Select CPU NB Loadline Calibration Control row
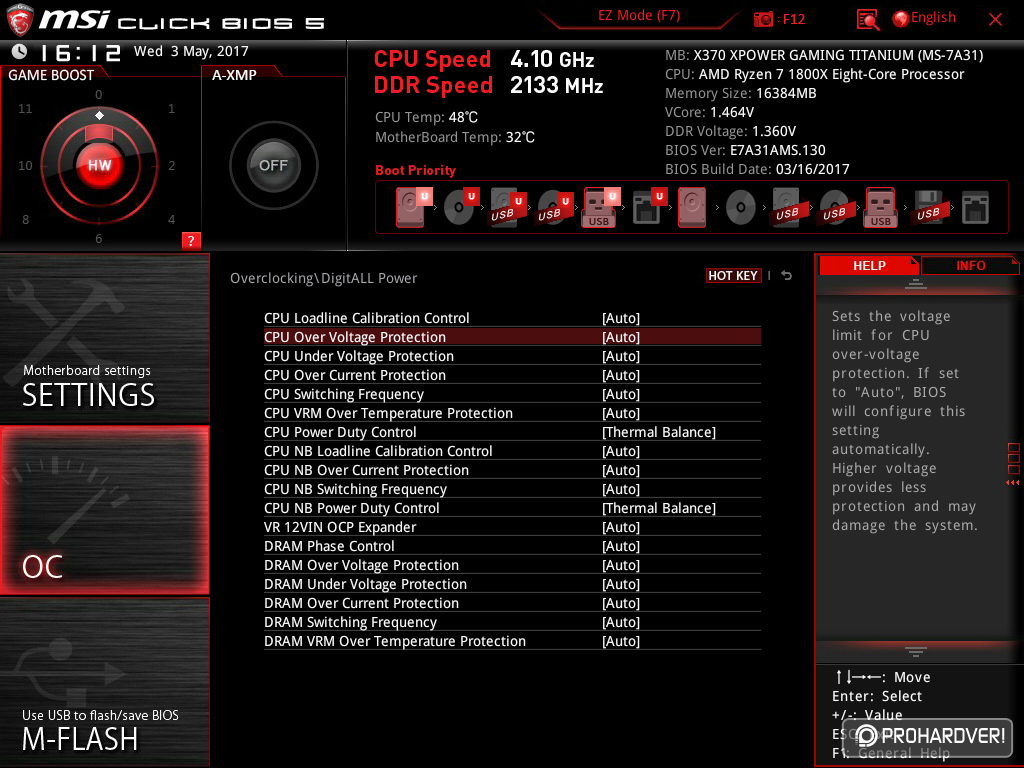The height and width of the screenshot is (768, 1024). click(512, 451)
